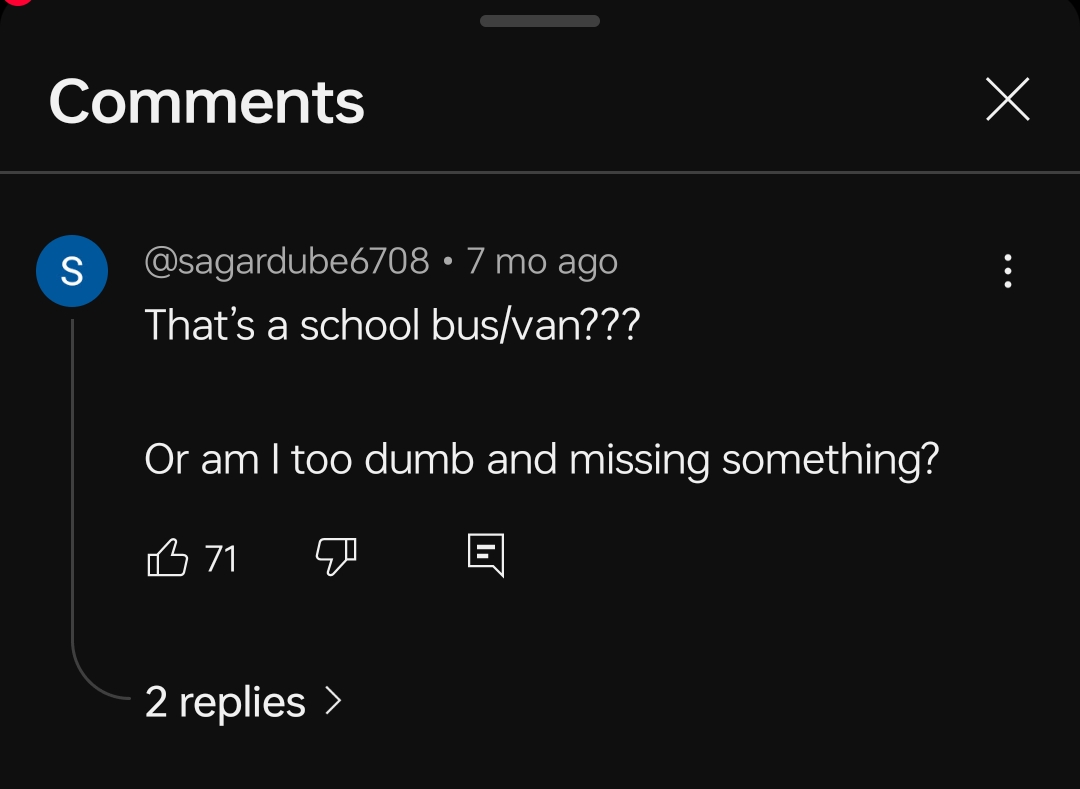Screen dimensions: 1080x789
Task: Tap the divider under the Comments header
Action: (540, 172)
